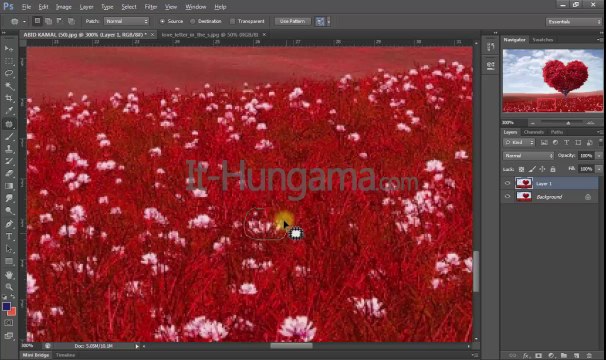Toggle lock all

pos(553,169)
